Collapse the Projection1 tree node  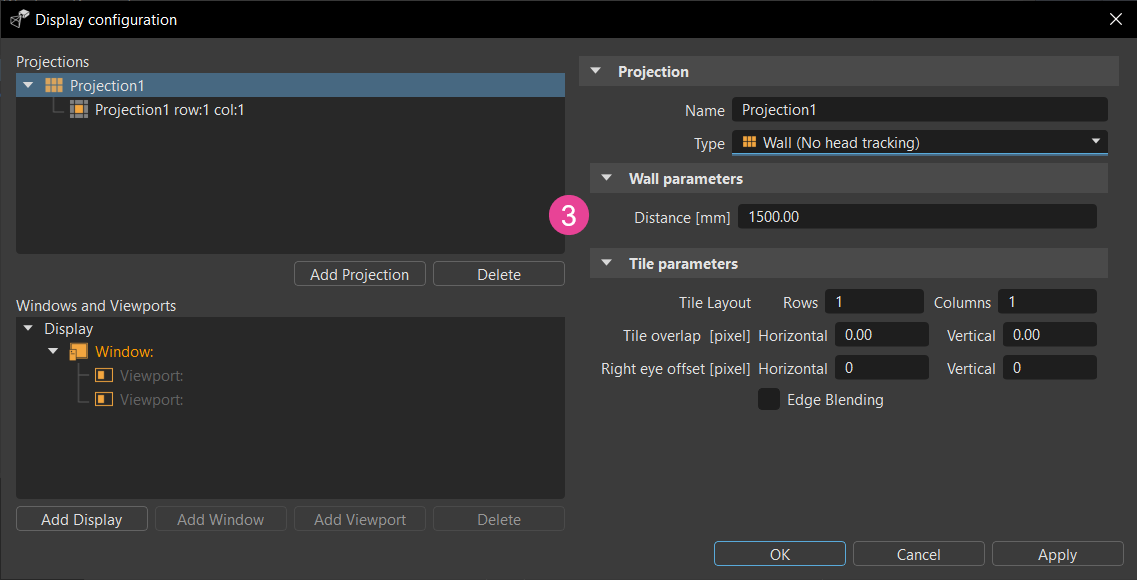coord(28,86)
